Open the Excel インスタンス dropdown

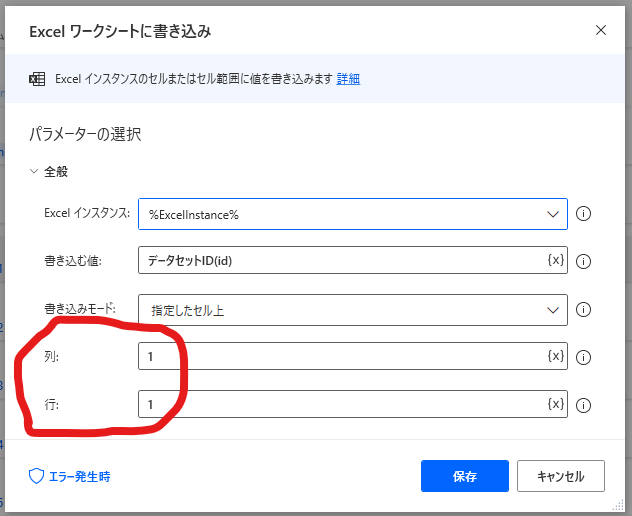coord(353,214)
